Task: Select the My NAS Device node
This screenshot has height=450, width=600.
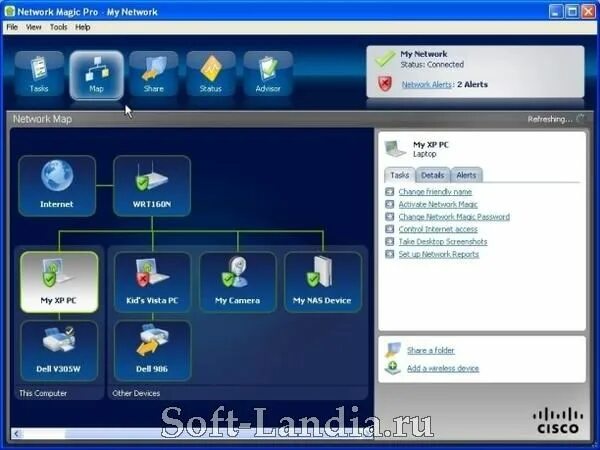Action: tap(323, 282)
